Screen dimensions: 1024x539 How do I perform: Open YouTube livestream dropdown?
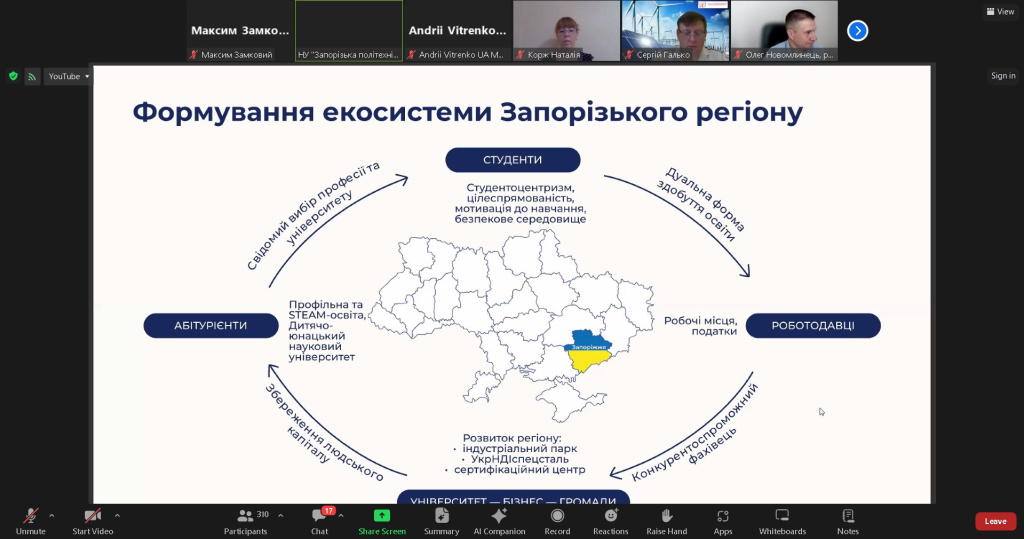pos(68,76)
